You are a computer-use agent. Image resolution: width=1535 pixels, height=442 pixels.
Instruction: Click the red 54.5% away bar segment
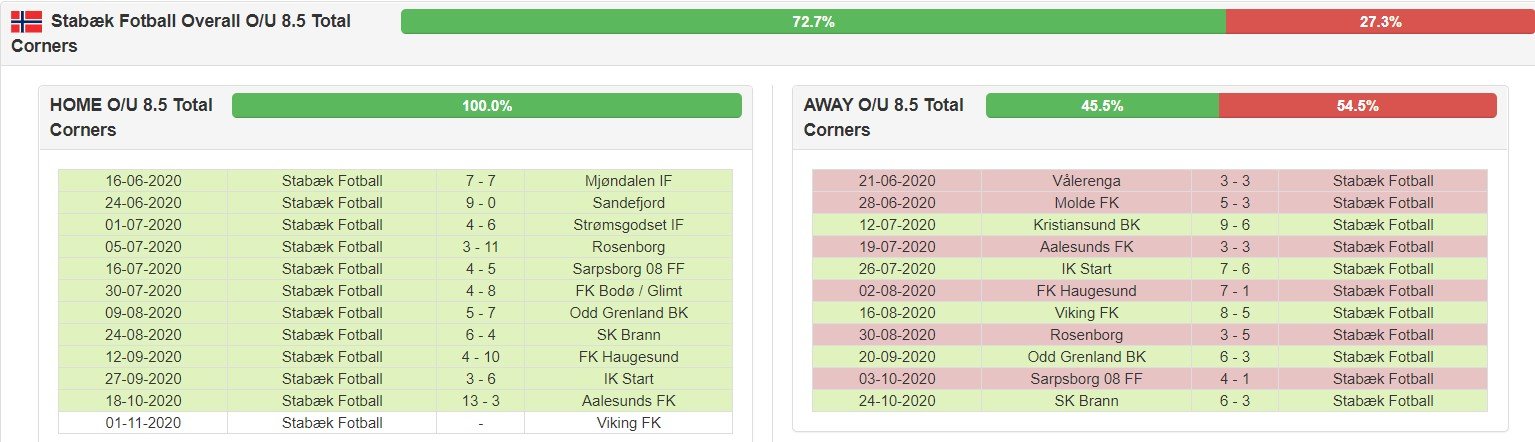1357,105
